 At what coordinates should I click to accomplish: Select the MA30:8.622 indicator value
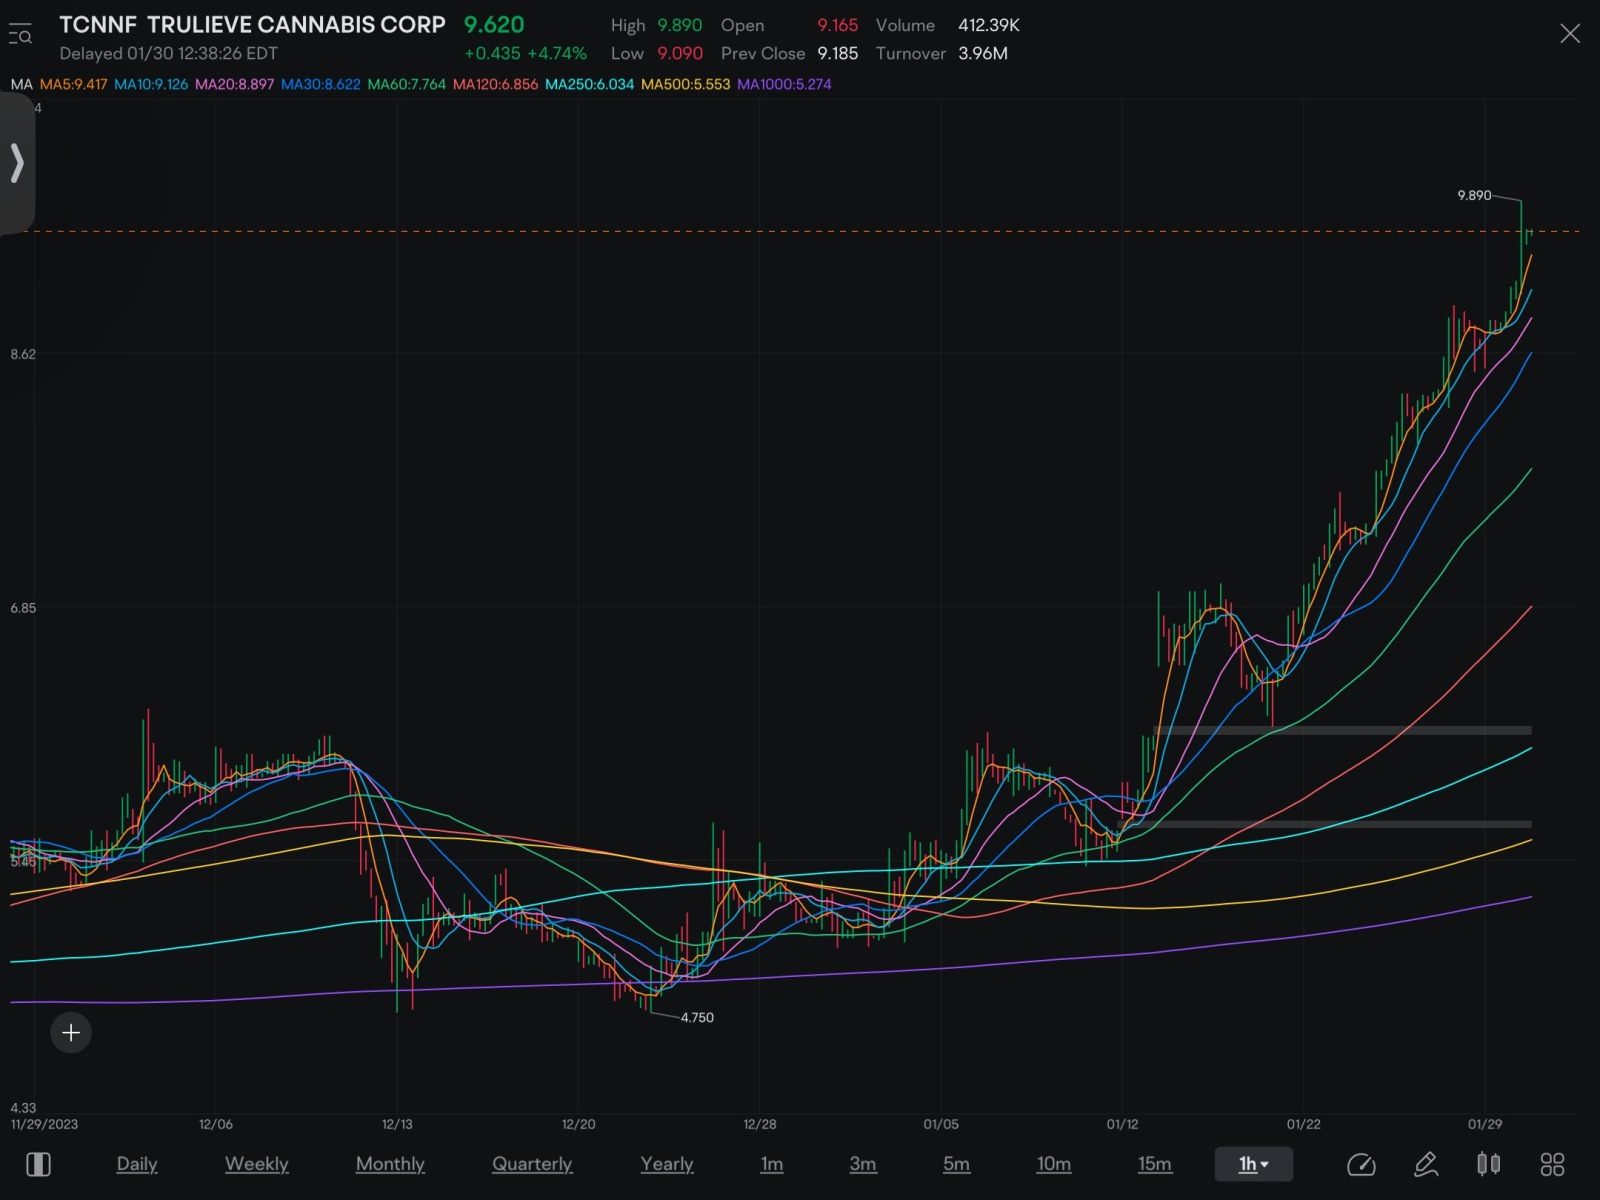320,84
